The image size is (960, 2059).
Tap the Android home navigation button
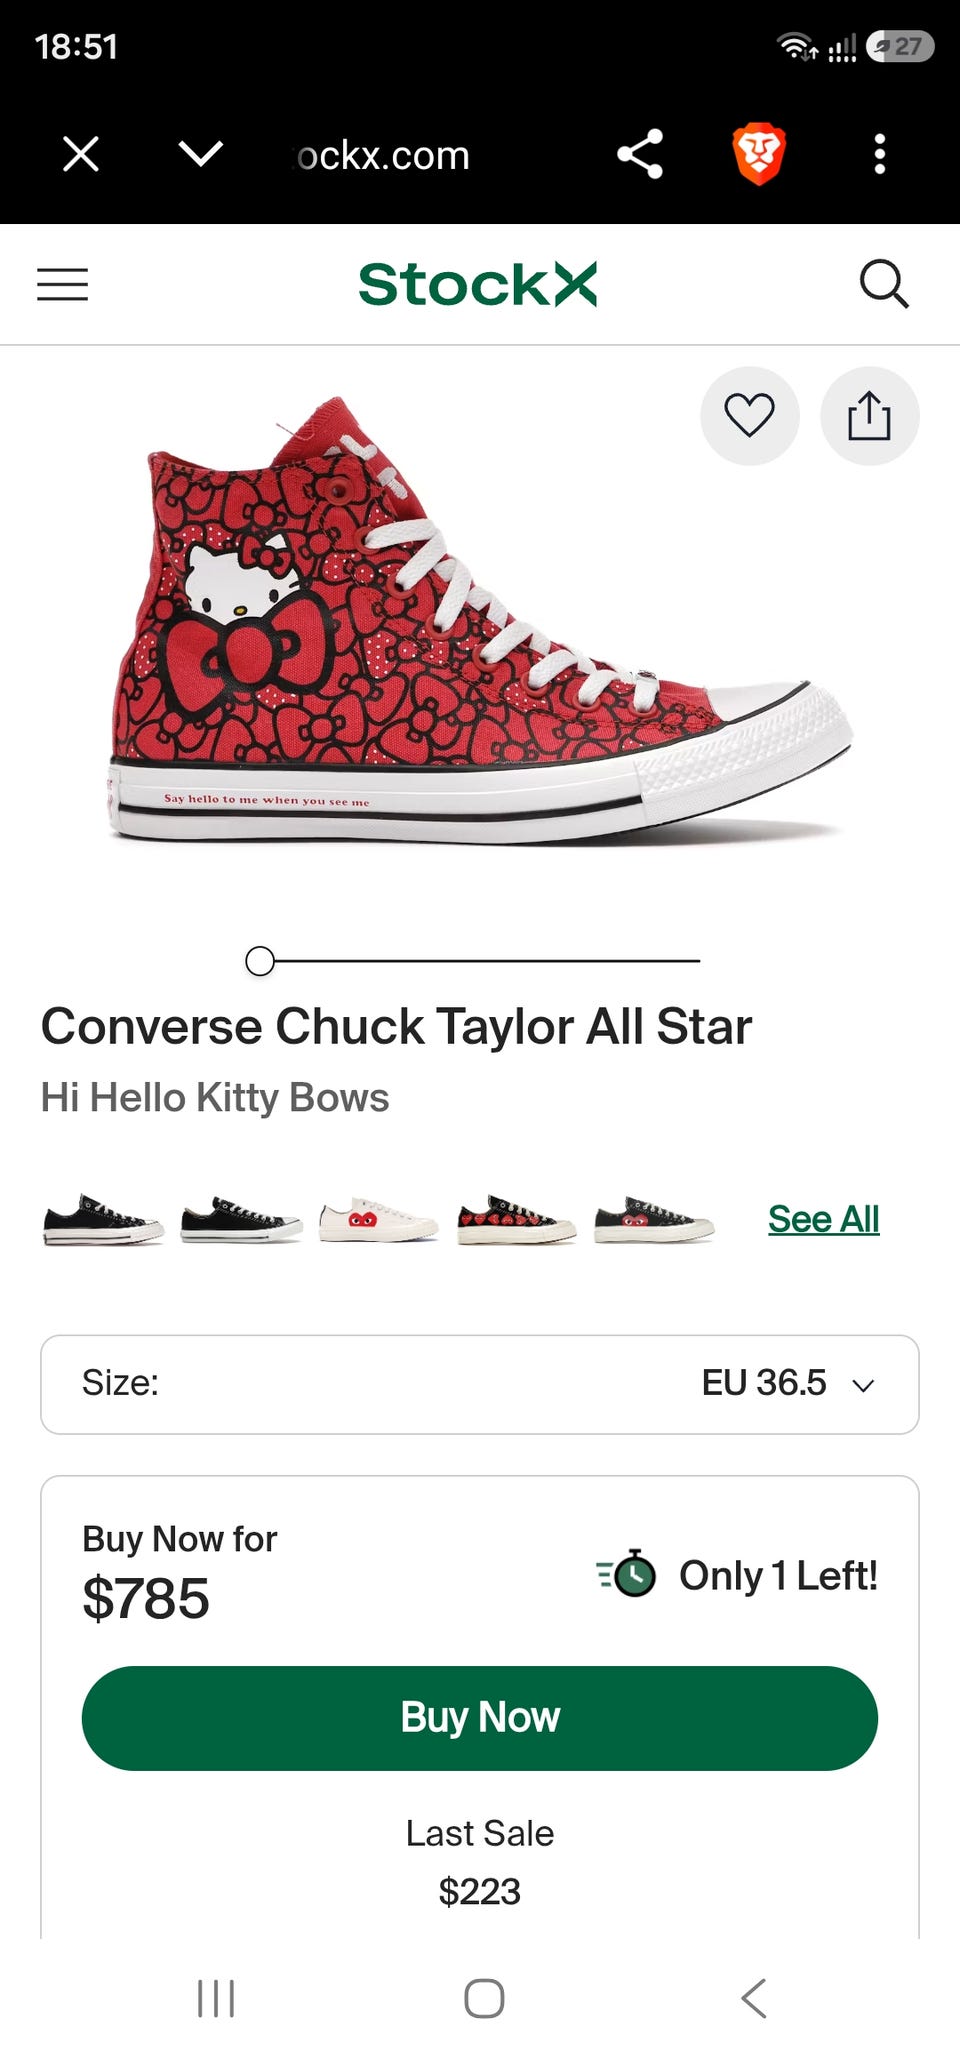(484, 1998)
